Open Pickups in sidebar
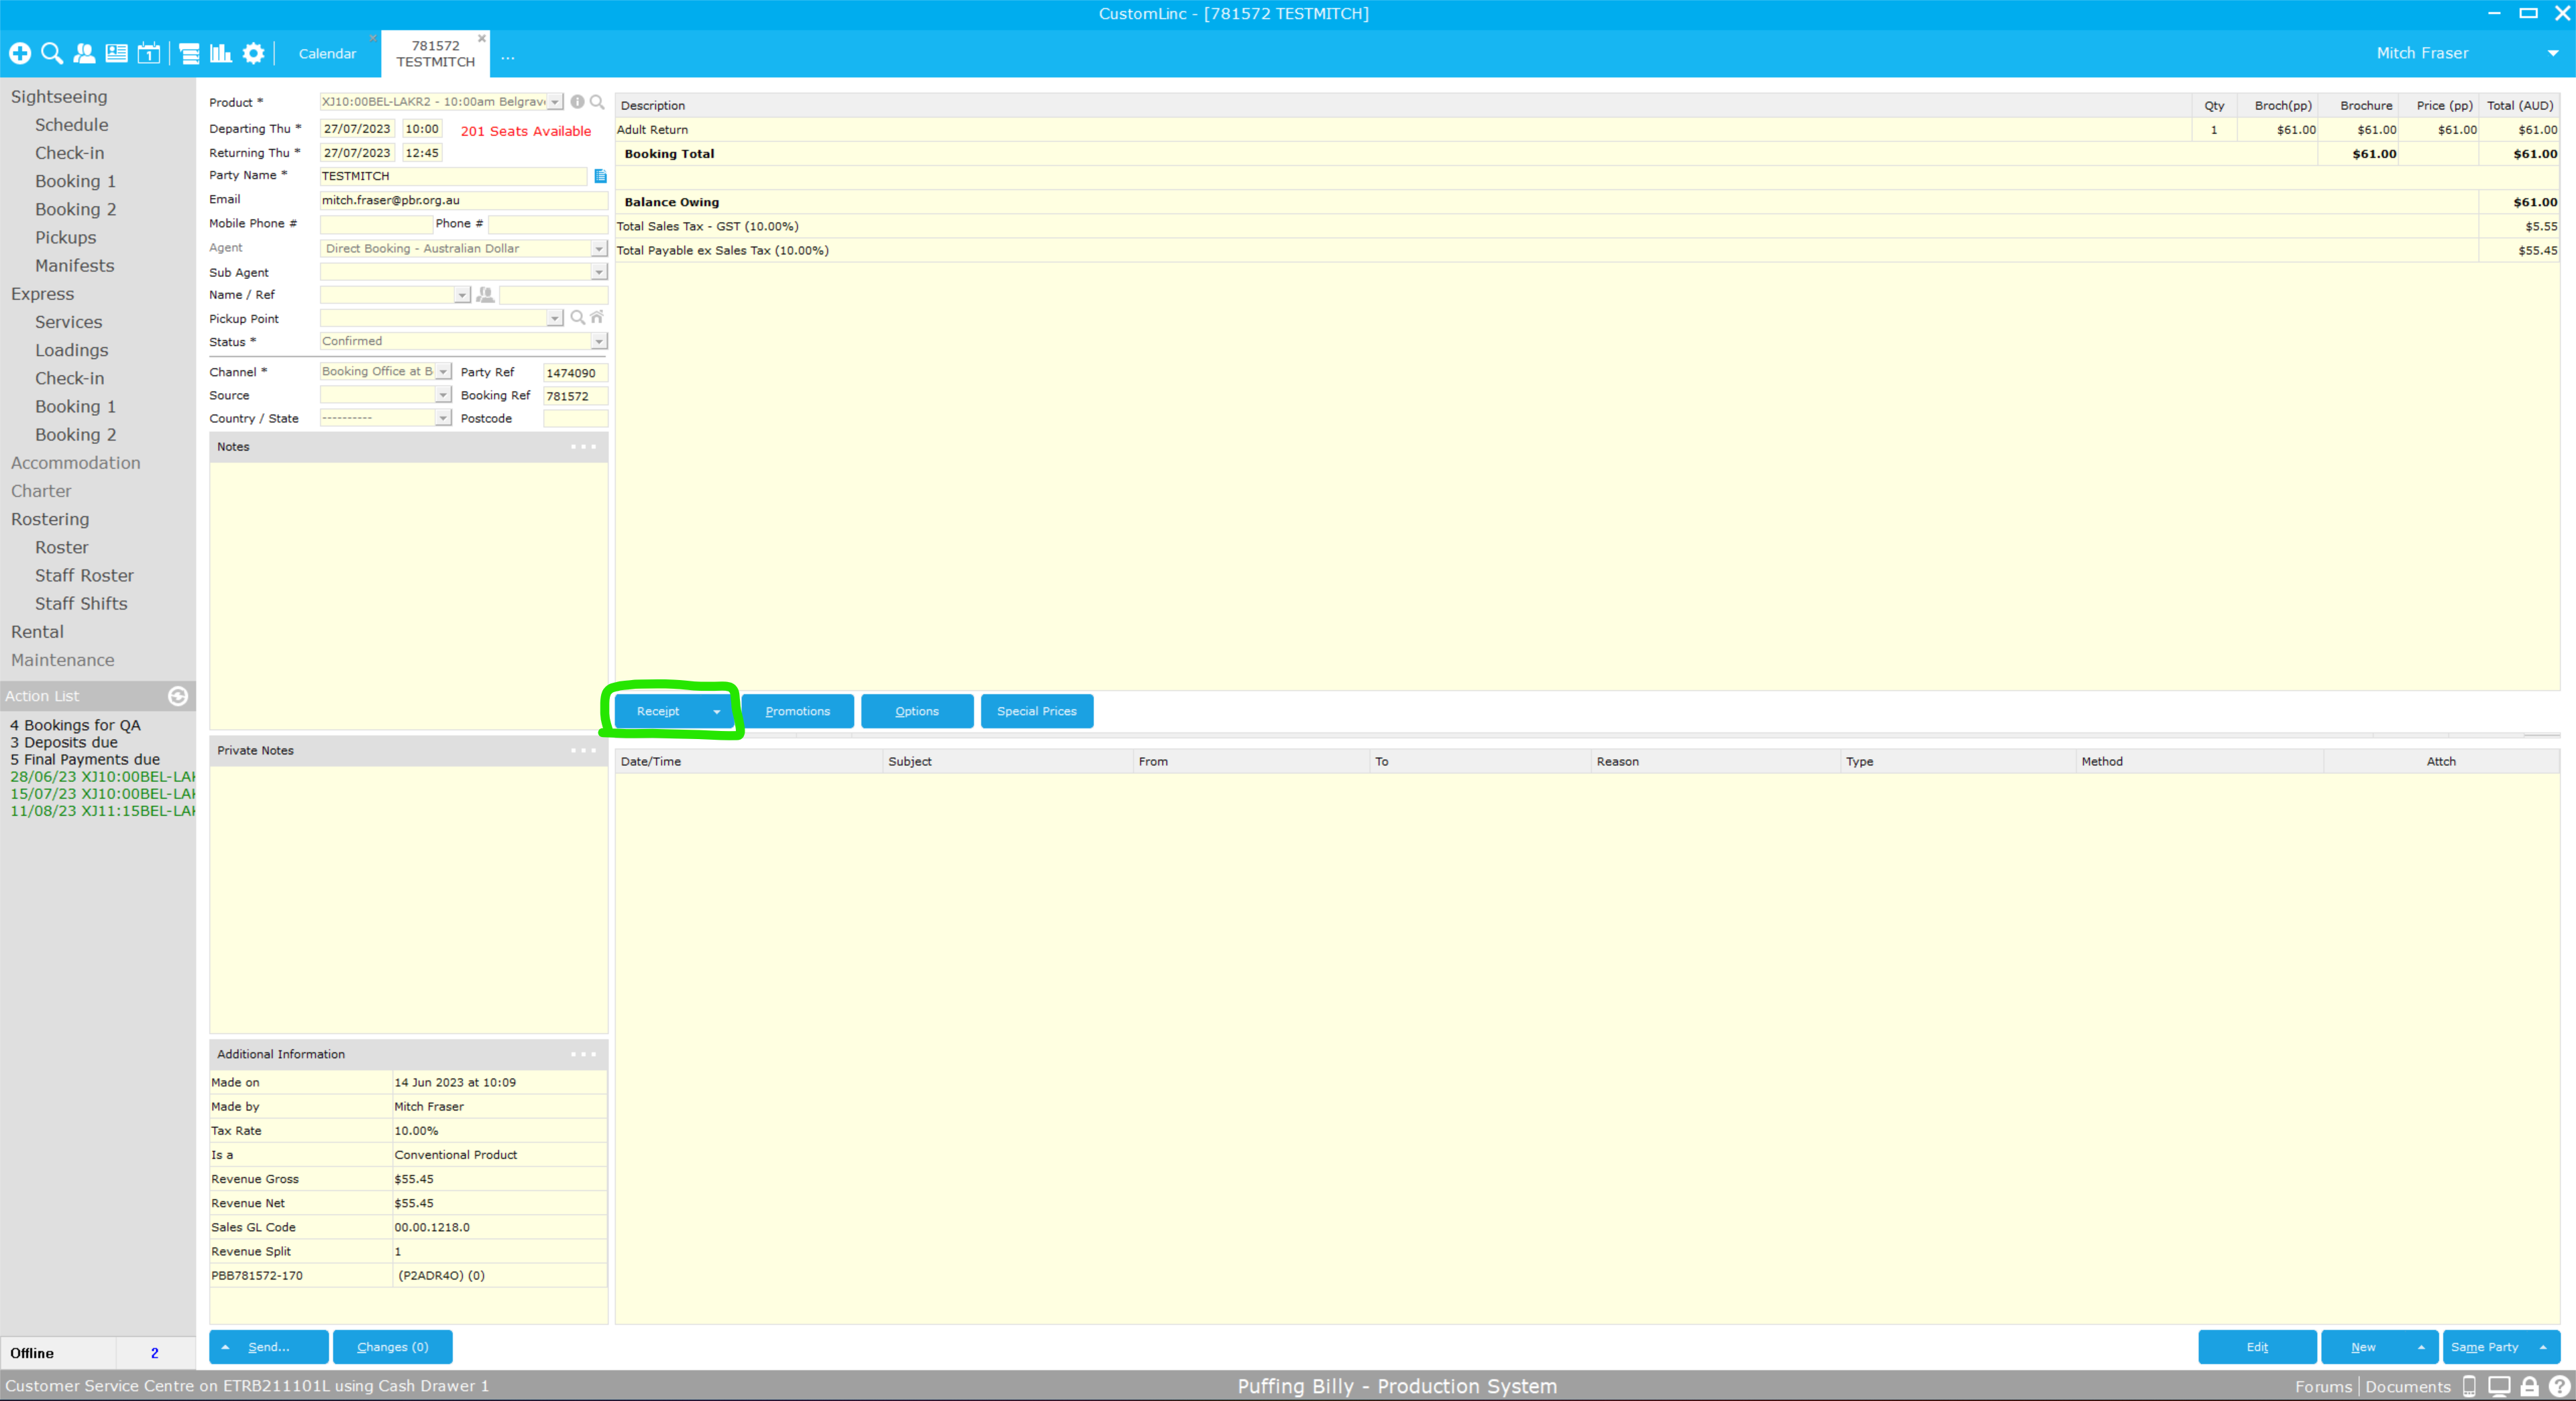The width and height of the screenshot is (2576, 1401). 66,238
